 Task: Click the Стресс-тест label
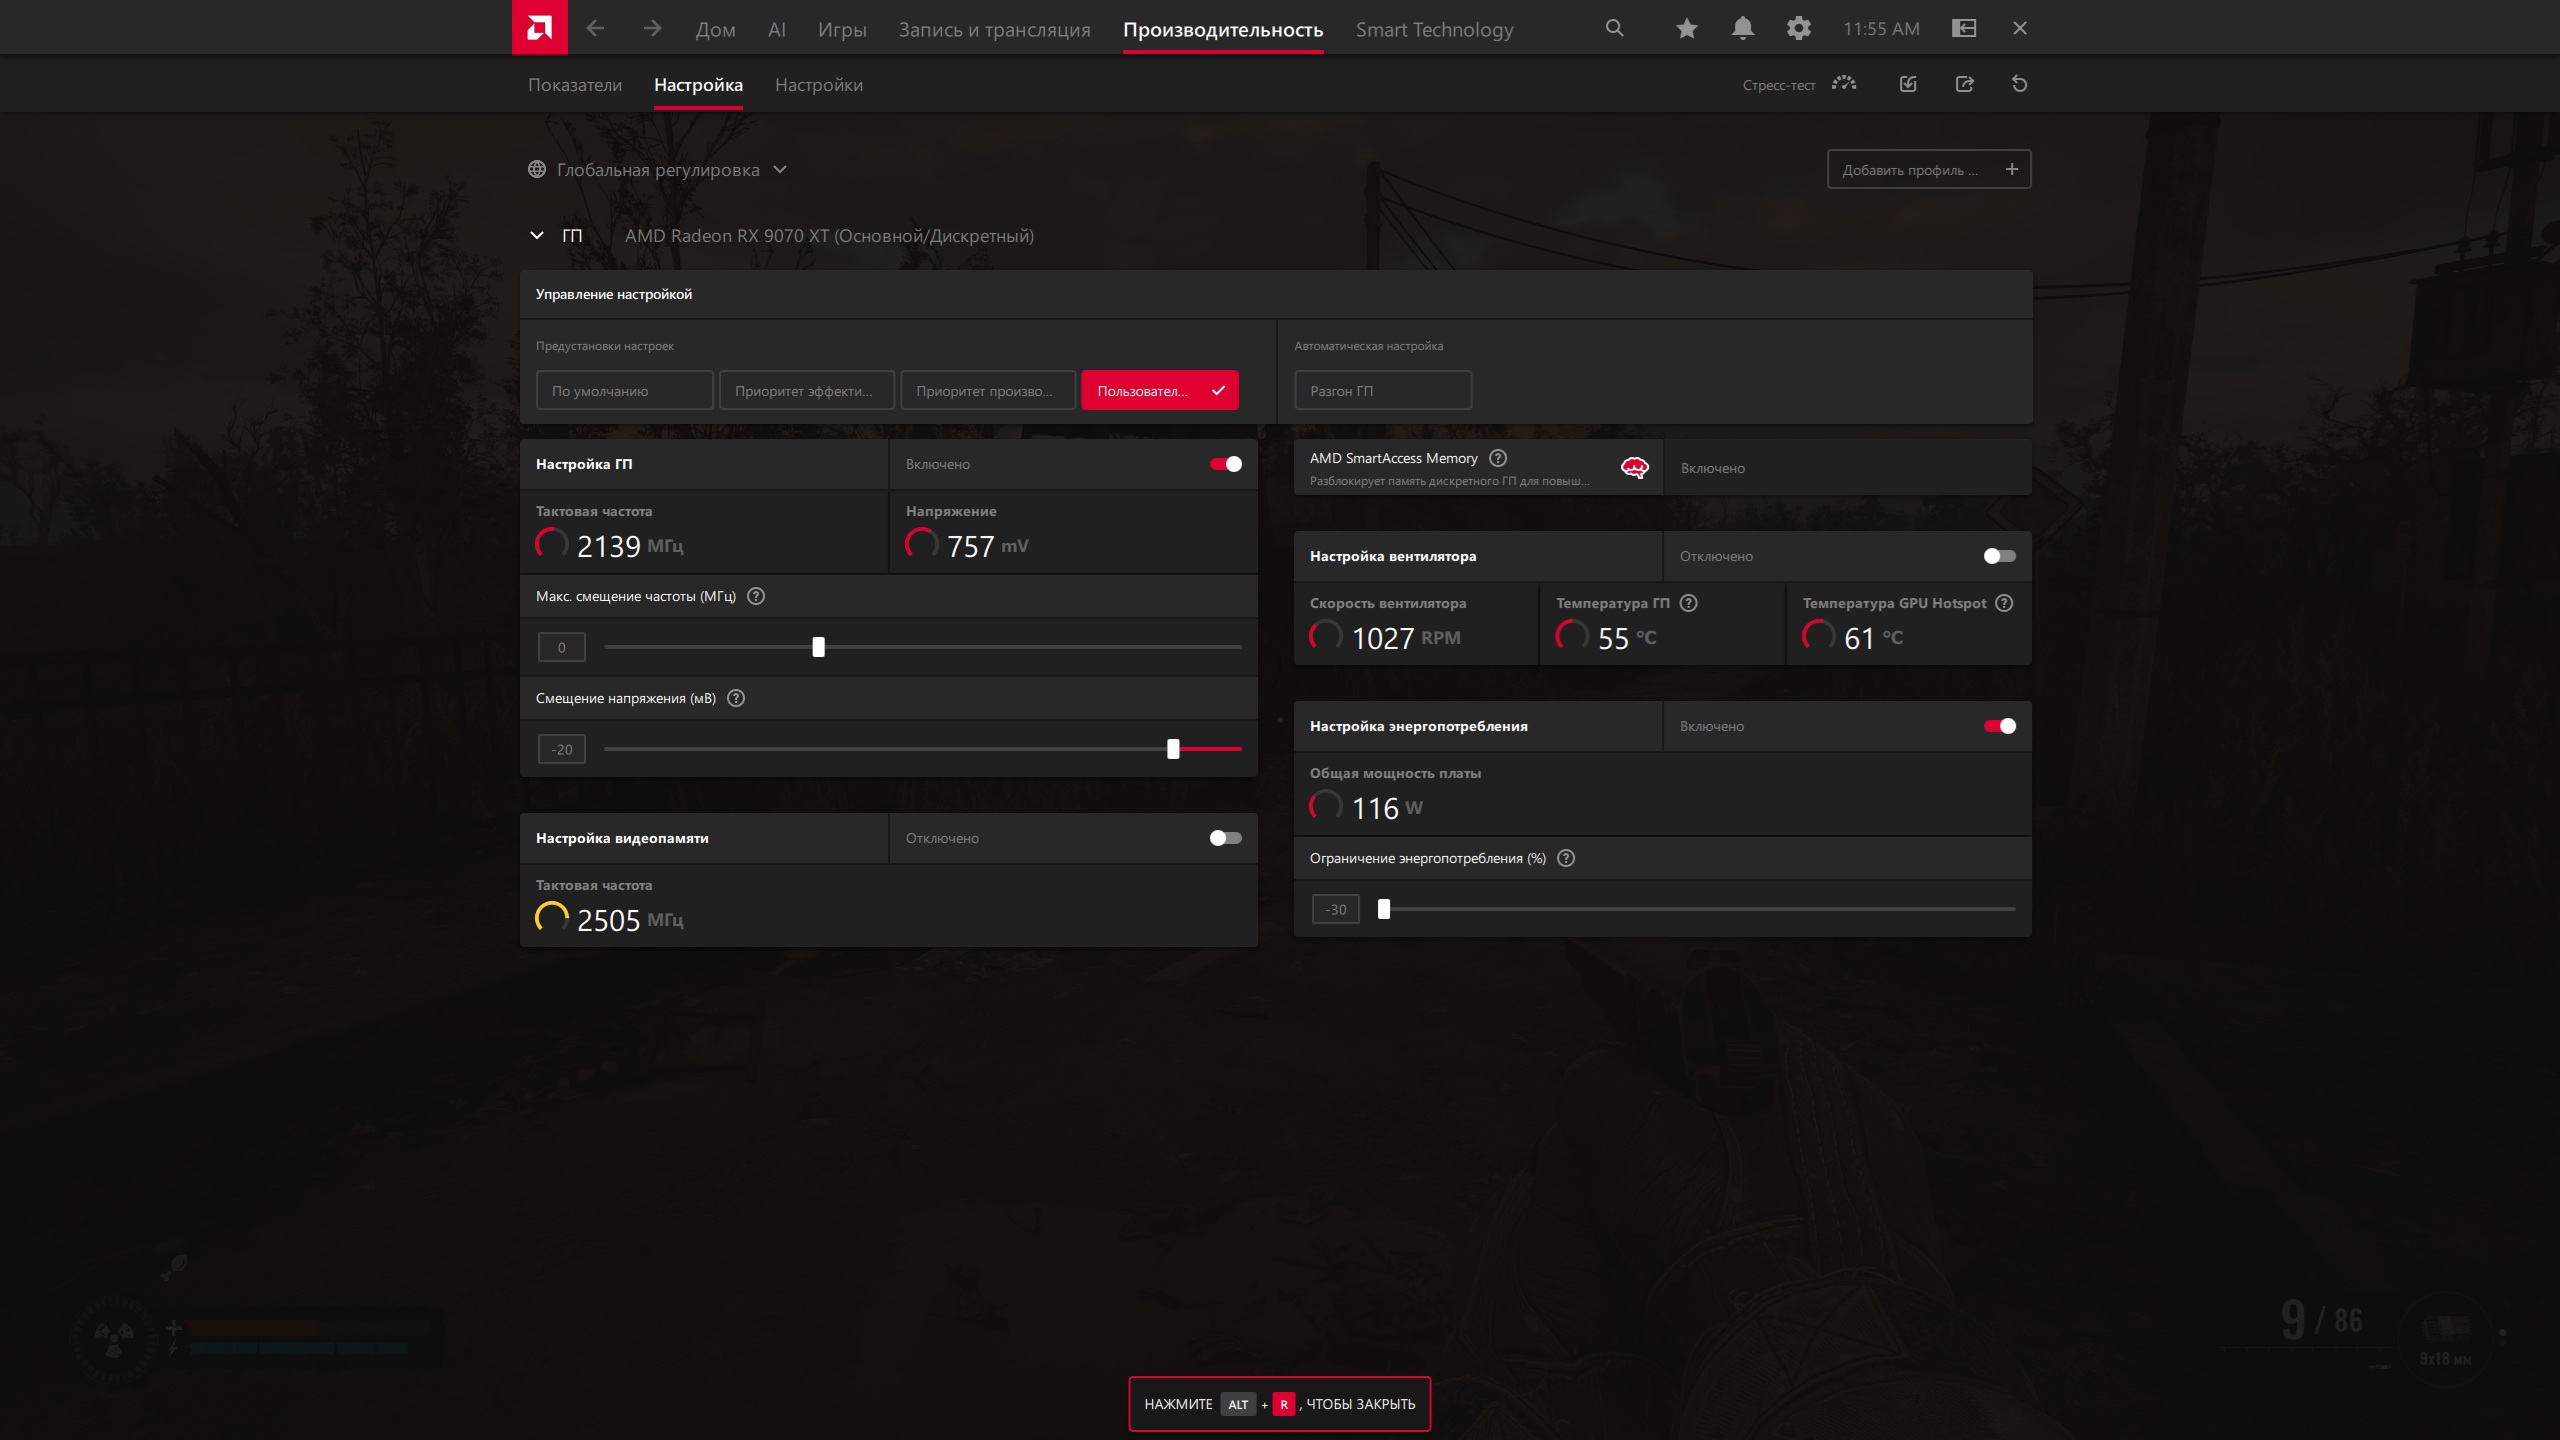coord(1779,85)
